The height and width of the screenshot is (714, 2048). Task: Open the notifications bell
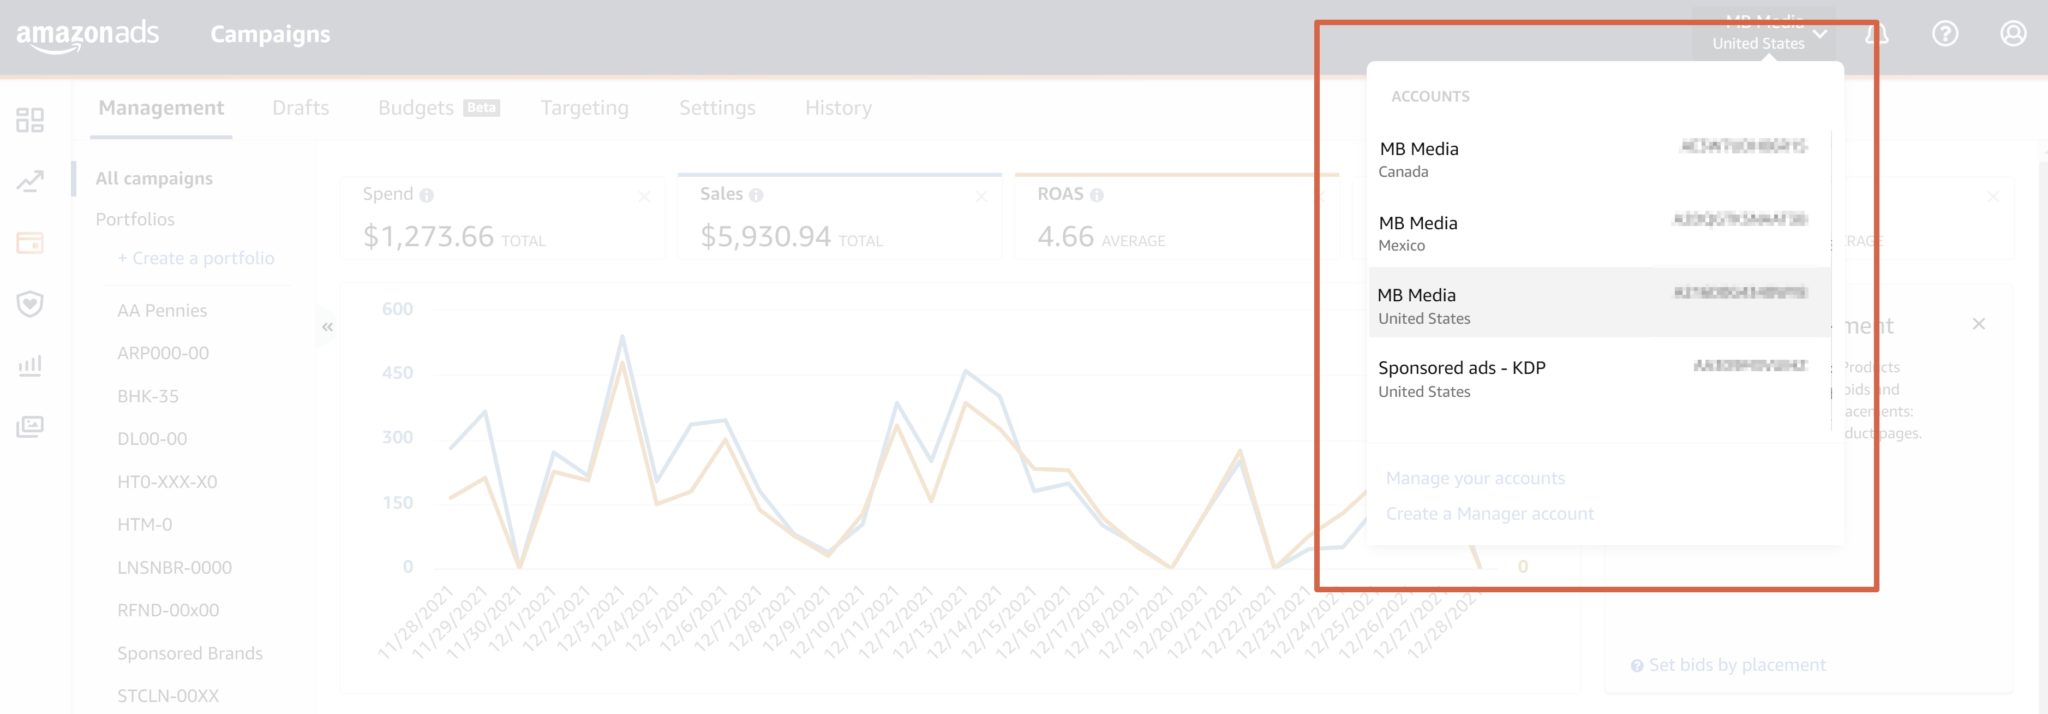pyautogui.click(x=1877, y=34)
